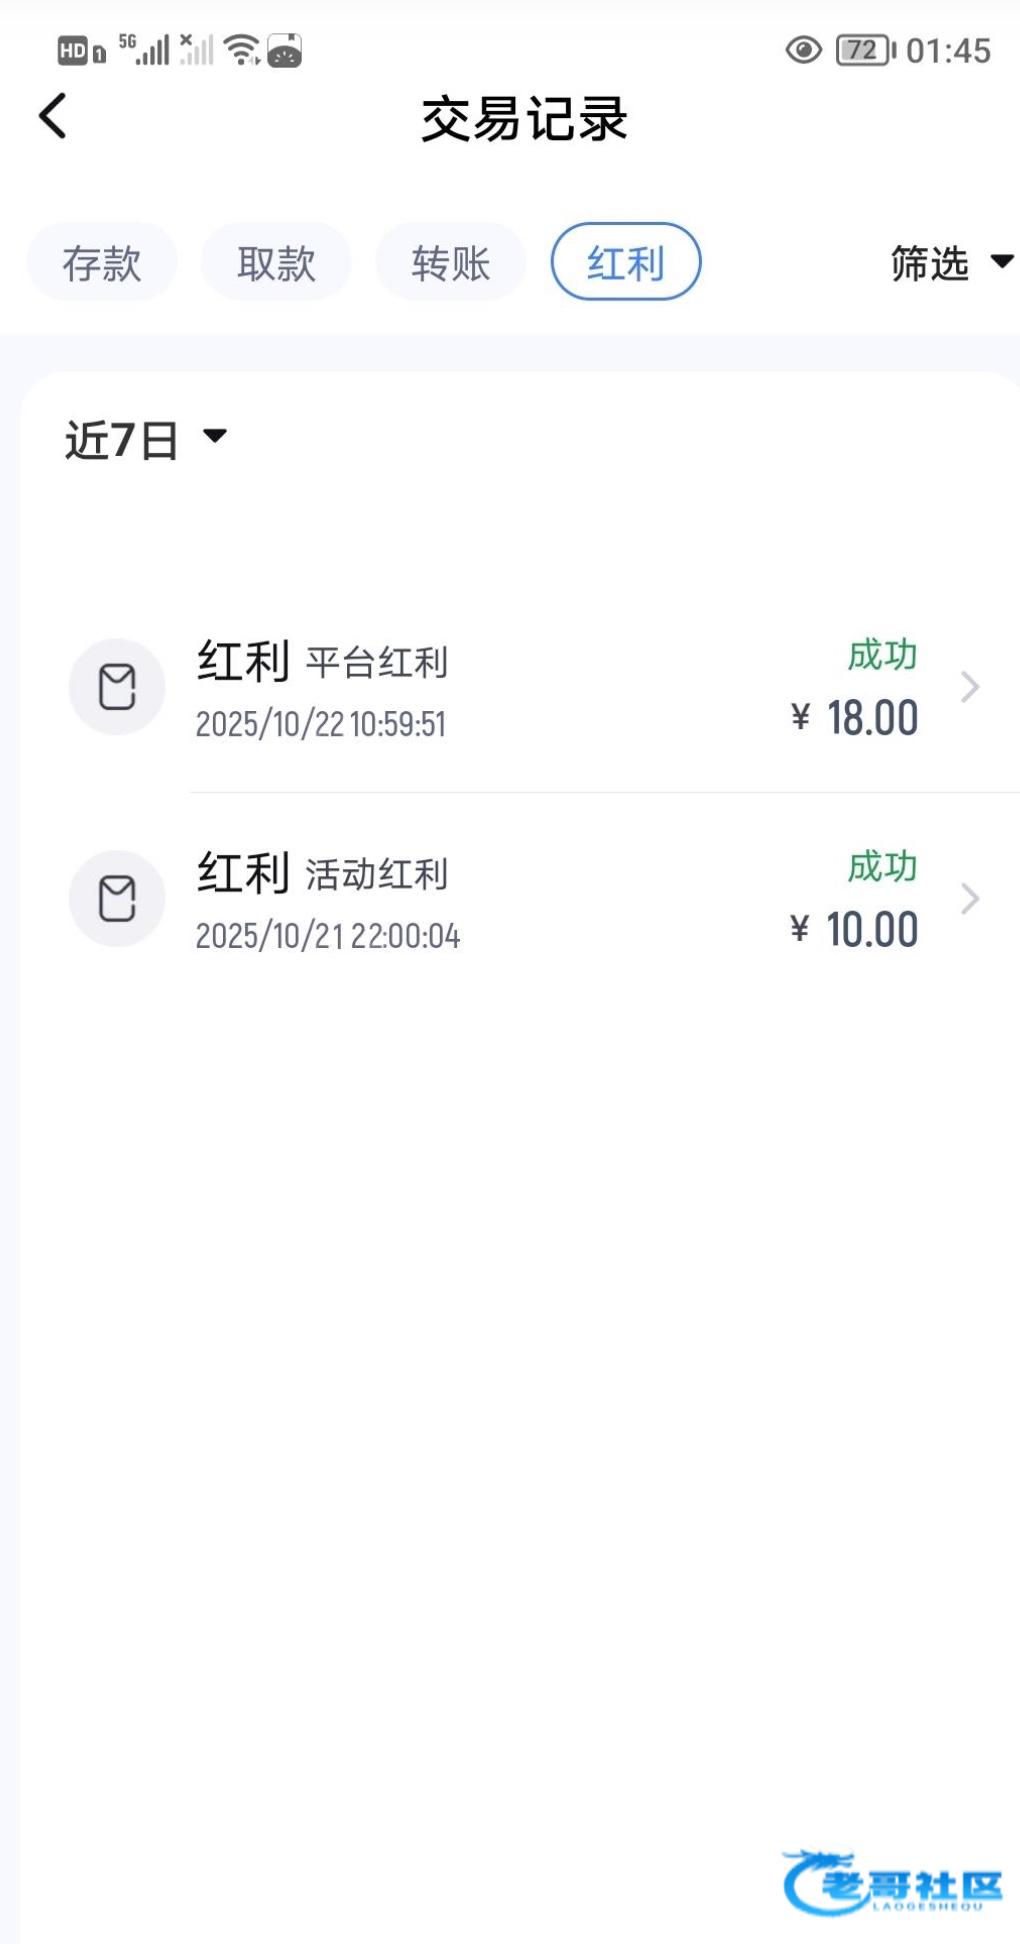Image resolution: width=1020 pixels, height=1944 pixels.
Task: Tap the 活动红利 transaction wallet icon
Action: (x=117, y=899)
